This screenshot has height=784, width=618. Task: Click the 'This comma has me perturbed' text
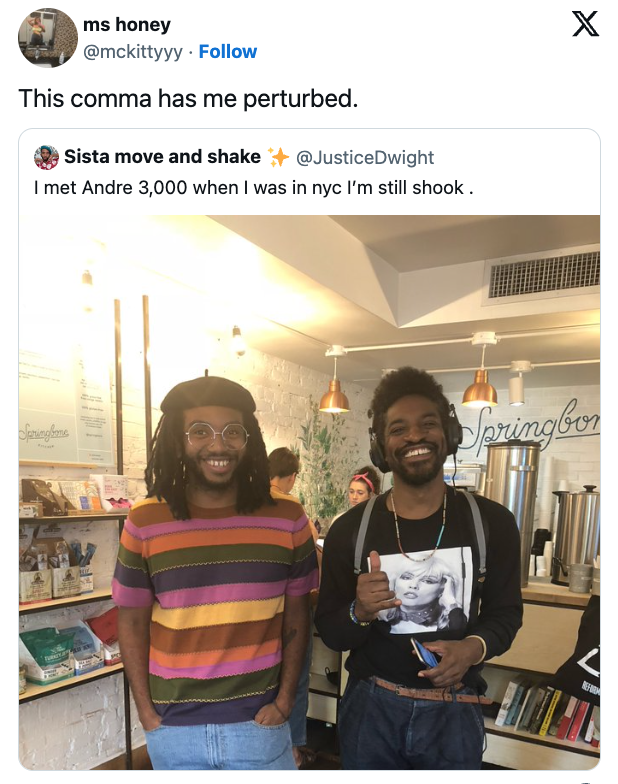pyautogui.click(x=188, y=98)
